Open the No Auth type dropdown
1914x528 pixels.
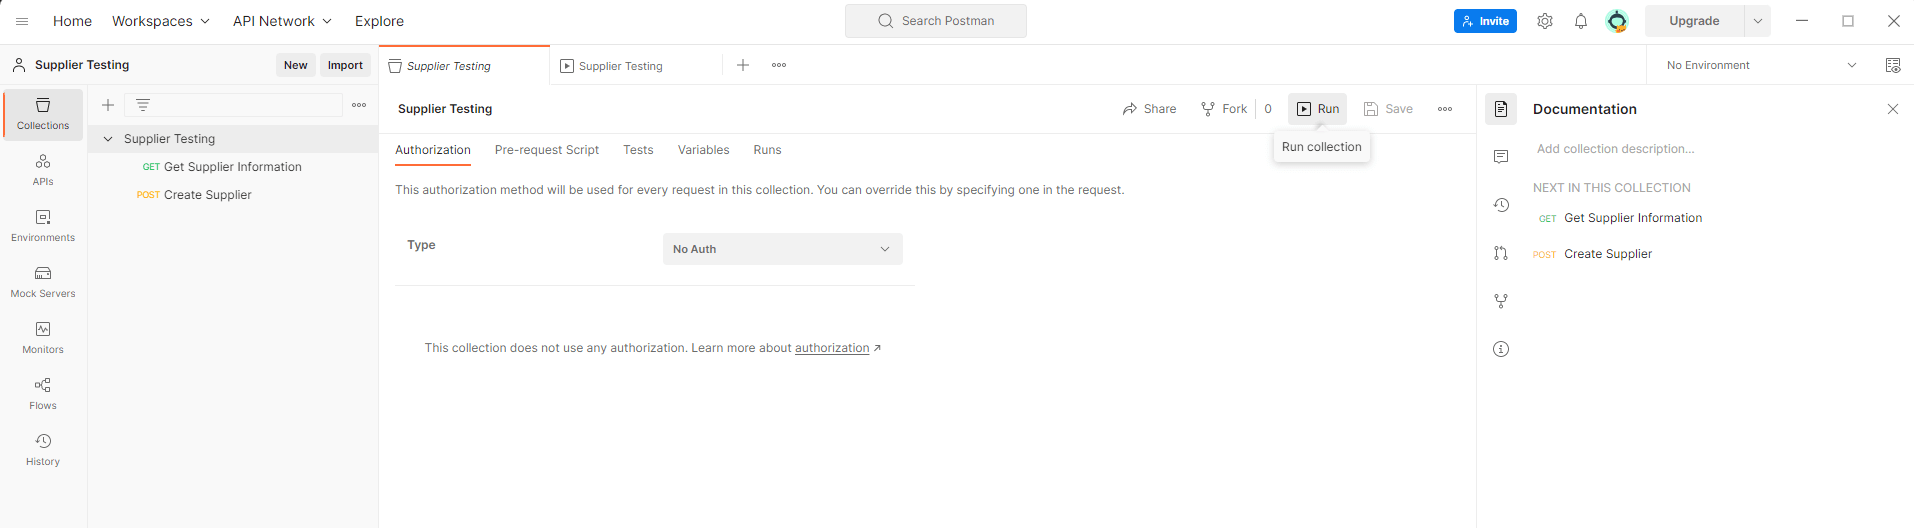783,249
